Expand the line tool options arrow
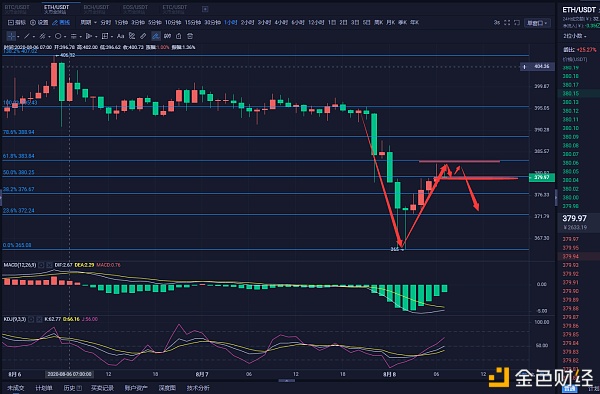This screenshot has height=394, width=600. (x=34, y=37)
